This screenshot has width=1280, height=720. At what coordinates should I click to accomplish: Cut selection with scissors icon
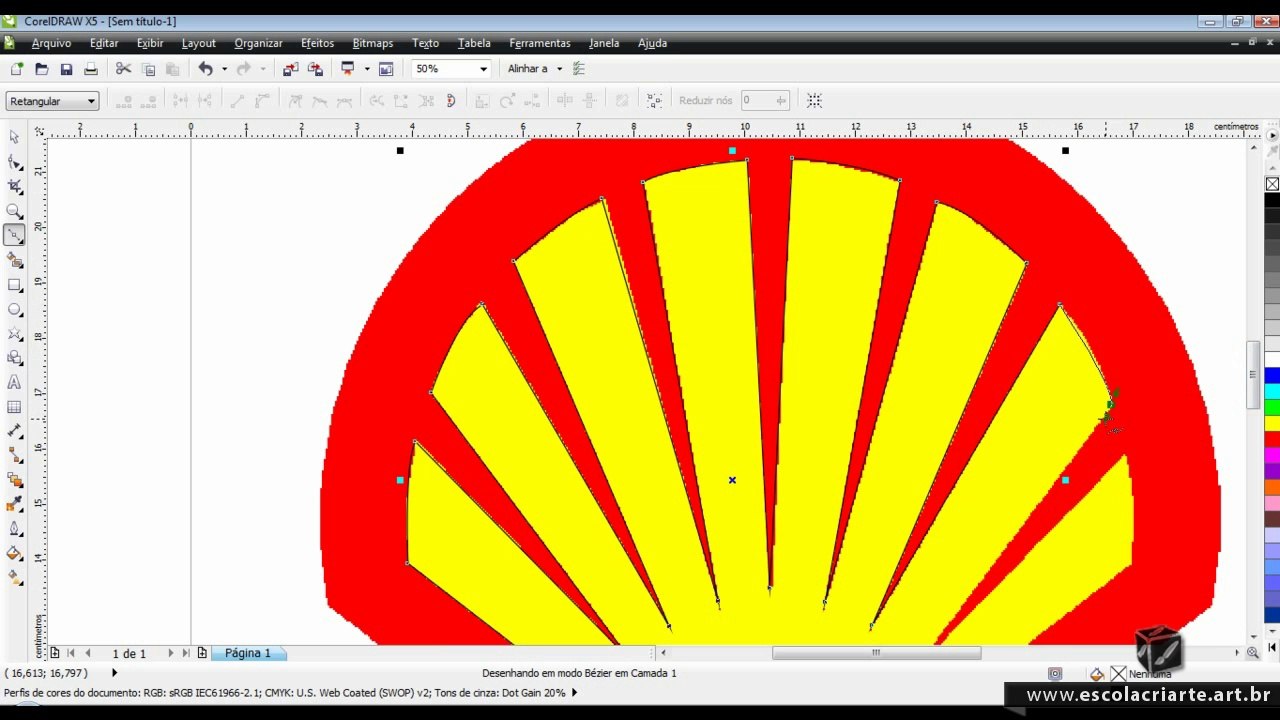(123, 69)
